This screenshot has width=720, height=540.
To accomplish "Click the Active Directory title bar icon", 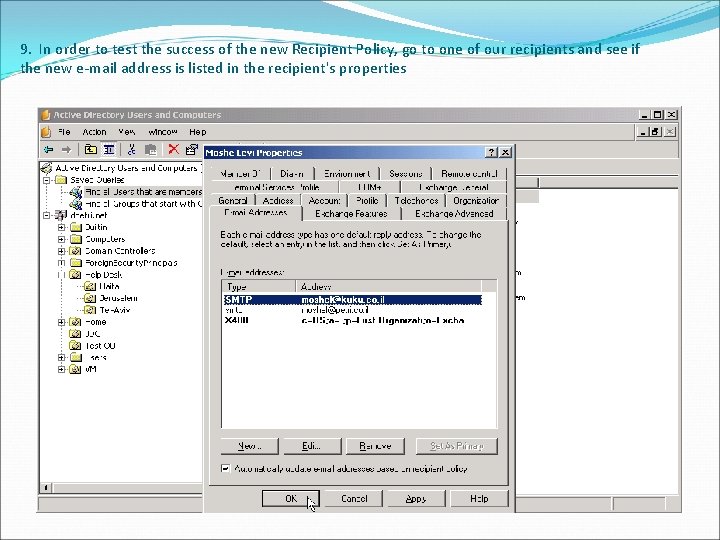I will [45, 115].
